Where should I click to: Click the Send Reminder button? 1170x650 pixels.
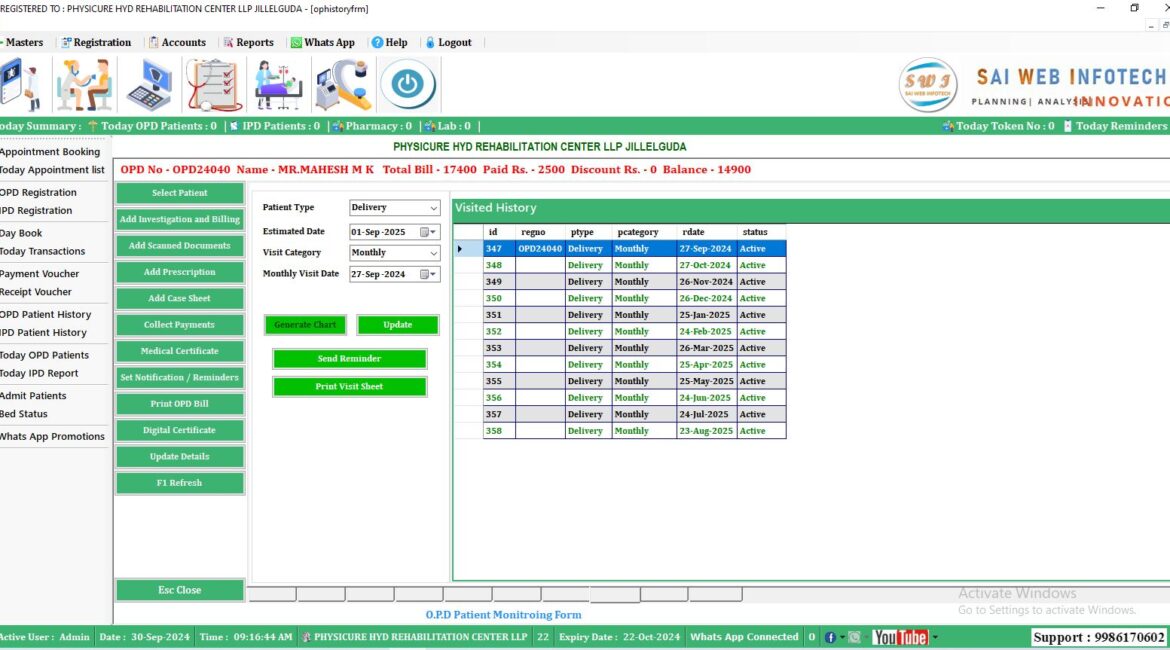coord(349,358)
